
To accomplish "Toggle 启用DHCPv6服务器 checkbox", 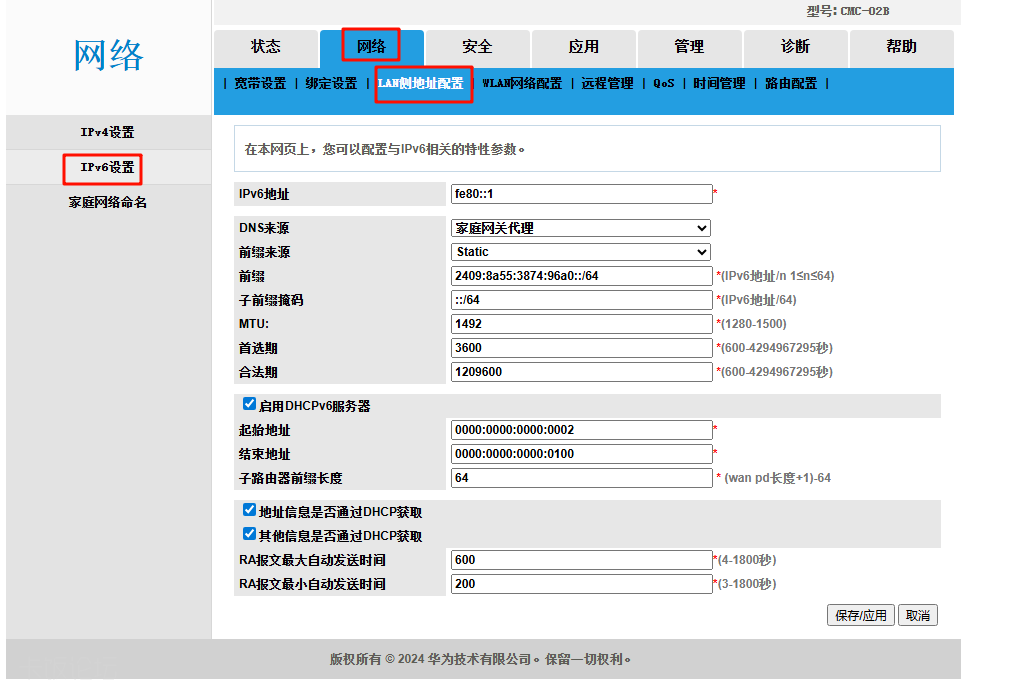I will pos(250,405).
